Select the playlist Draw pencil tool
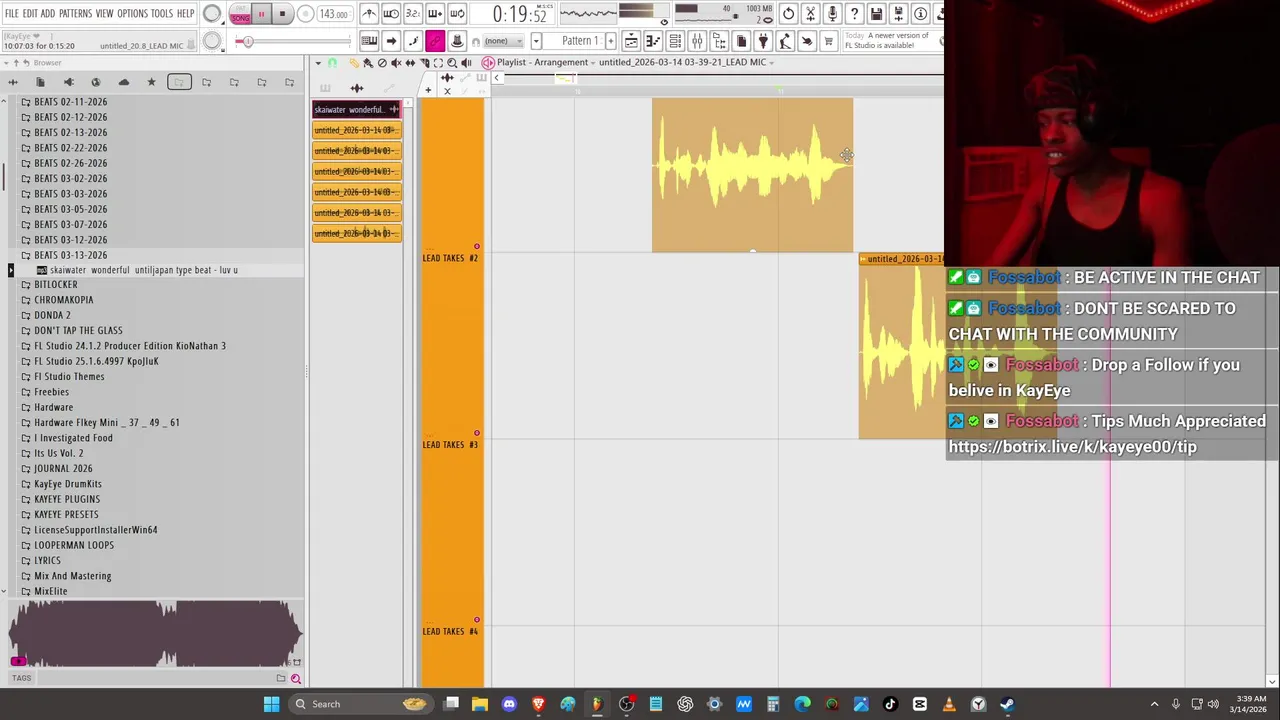Image resolution: width=1280 pixels, height=720 pixels. tap(354, 63)
